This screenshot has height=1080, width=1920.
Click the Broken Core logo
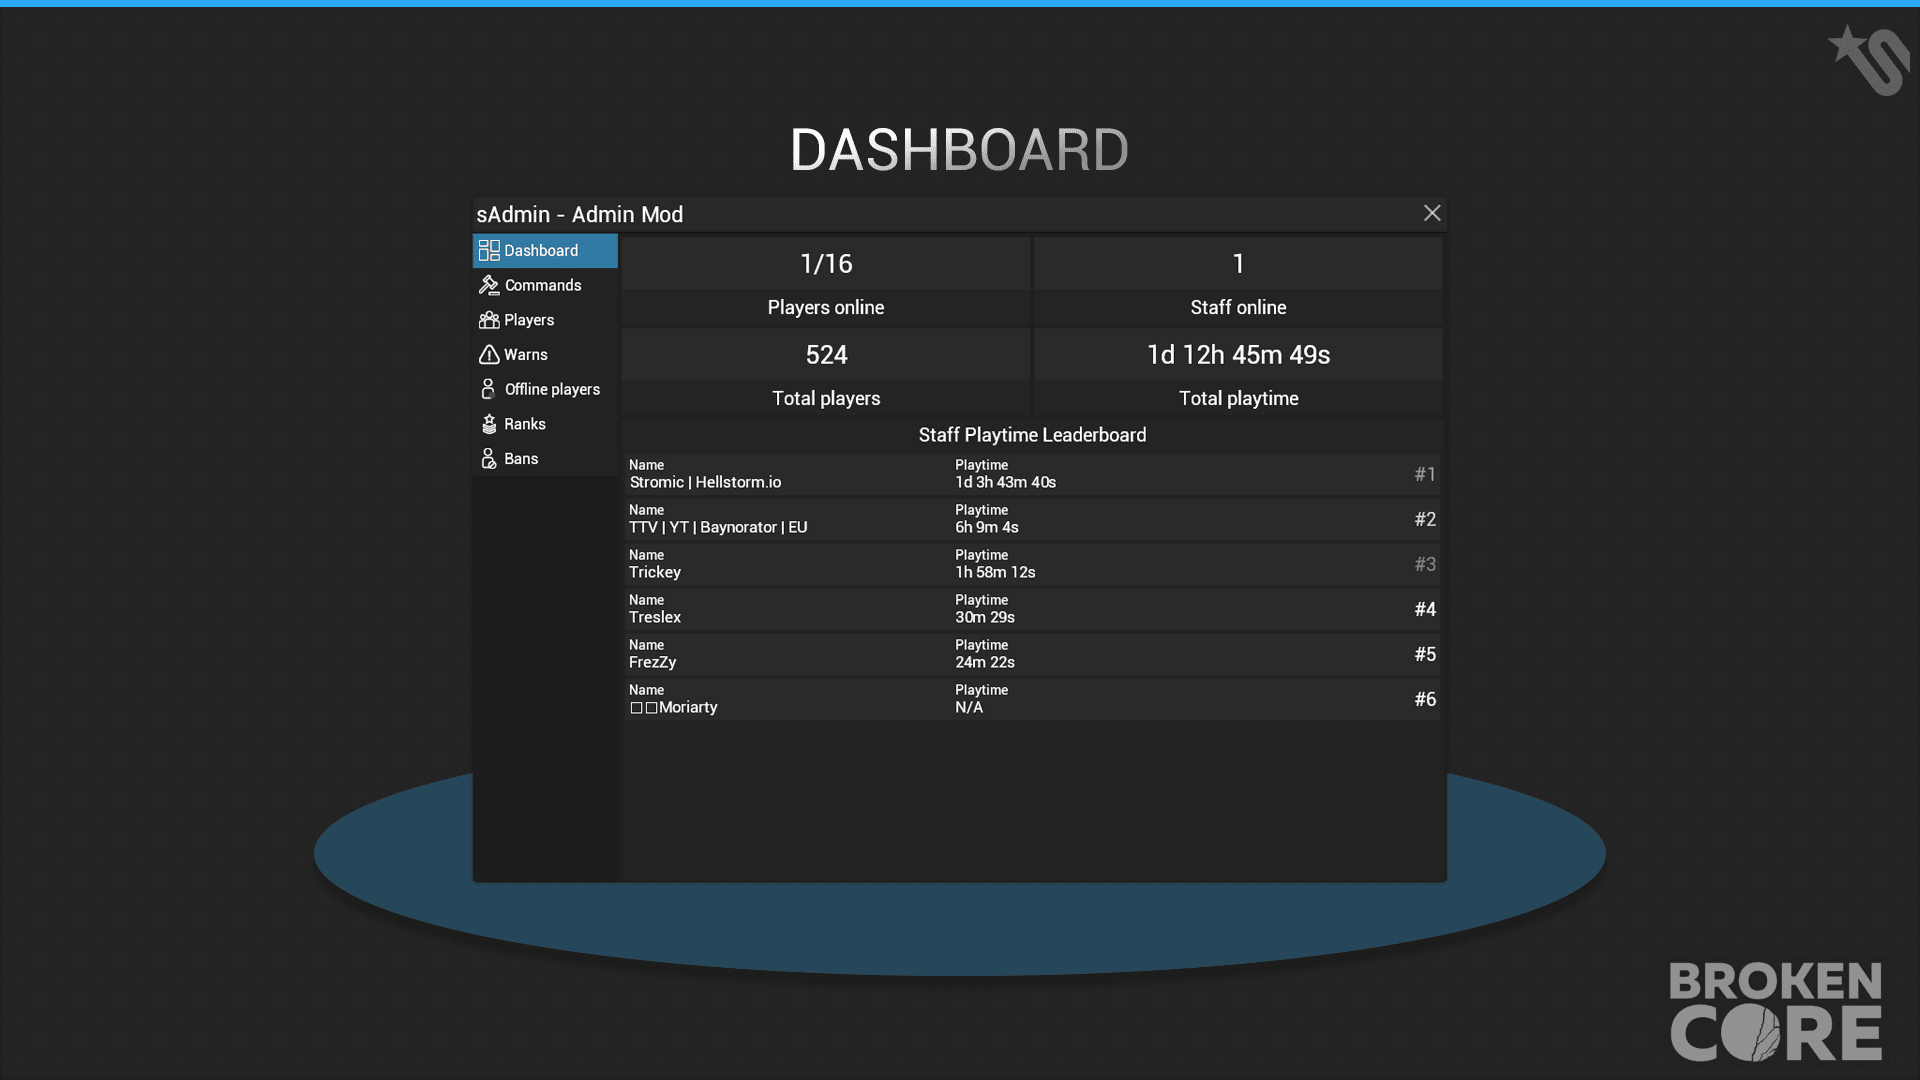1776,1011
